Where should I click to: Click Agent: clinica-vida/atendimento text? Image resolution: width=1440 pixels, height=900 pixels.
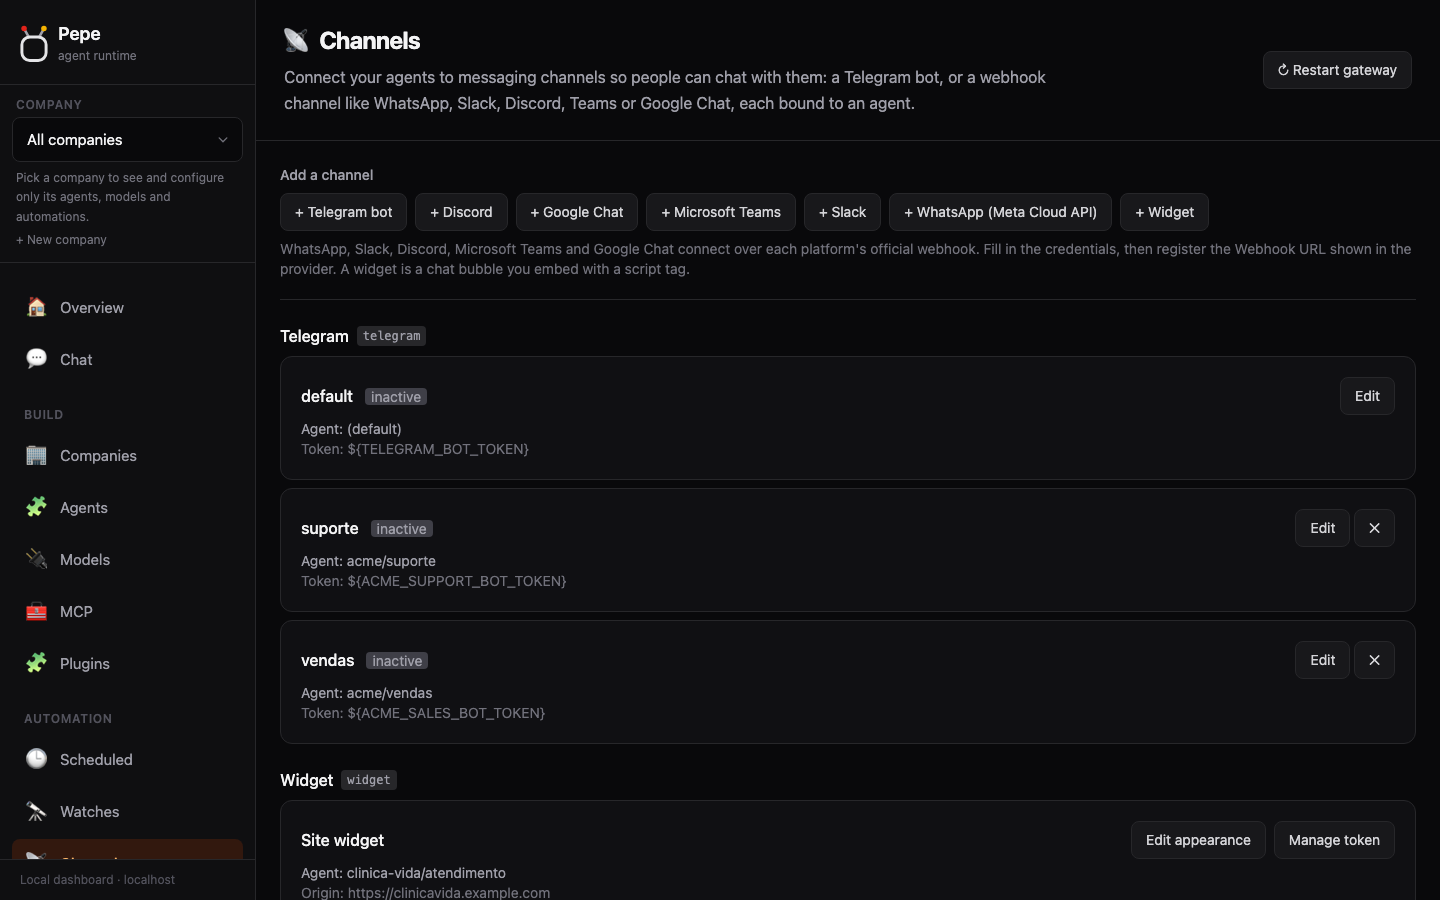pyautogui.click(x=403, y=873)
